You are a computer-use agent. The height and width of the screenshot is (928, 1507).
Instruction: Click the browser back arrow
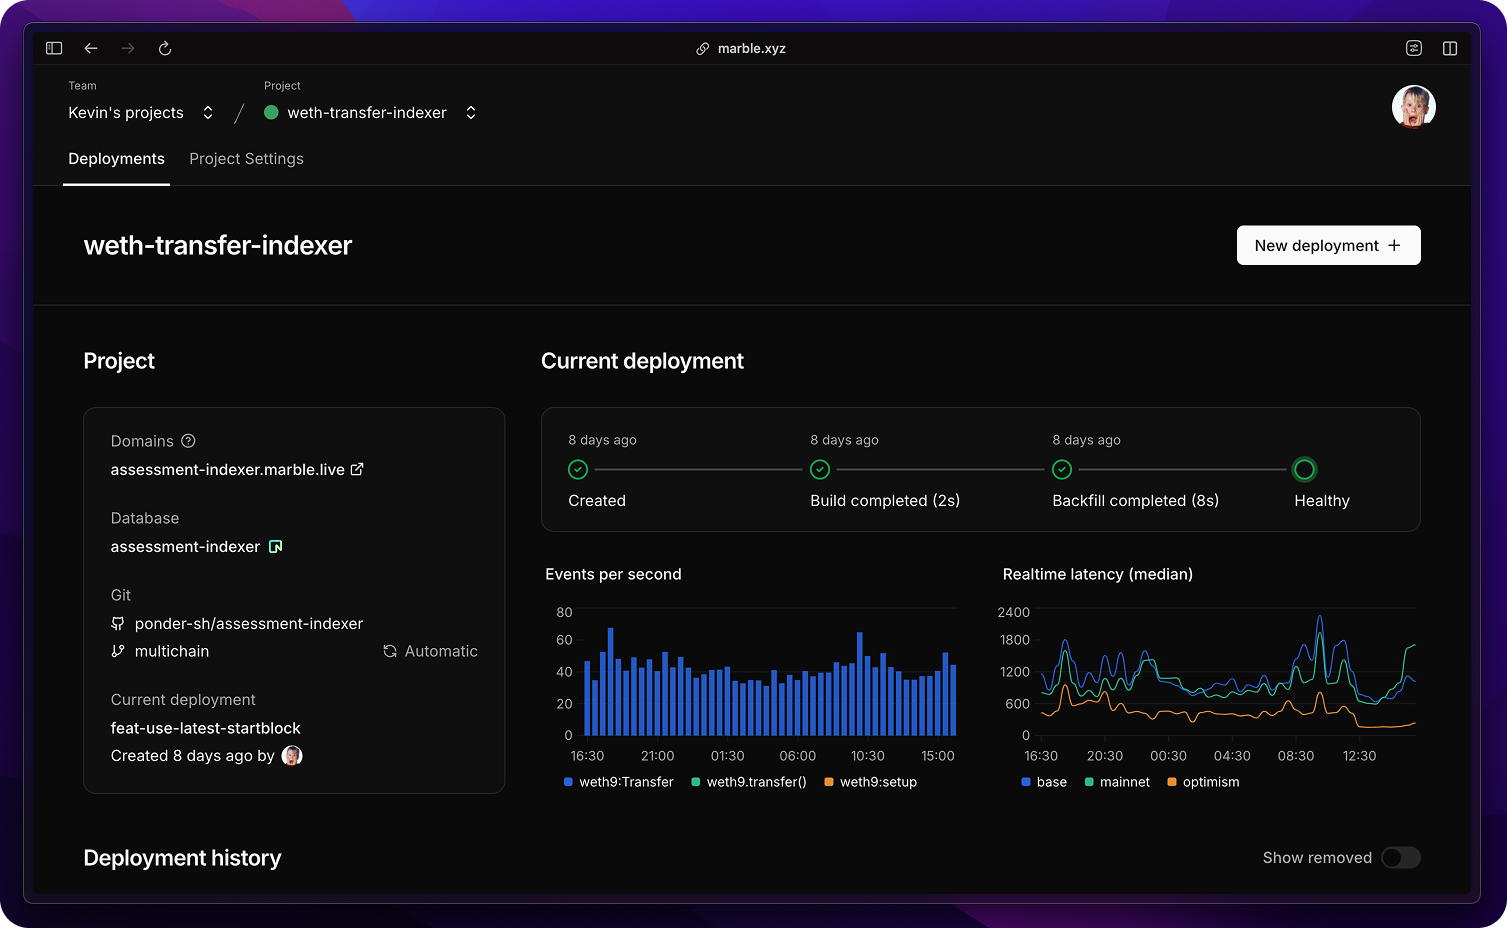[x=91, y=48]
